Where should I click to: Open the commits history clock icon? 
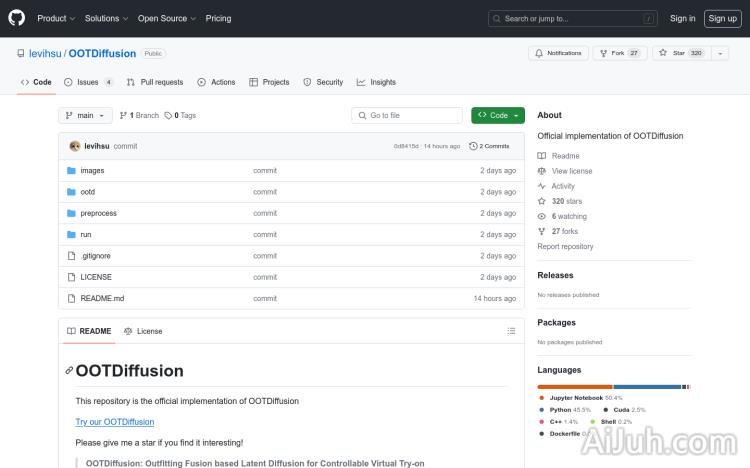pyautogui.click(x=474, y=146)
